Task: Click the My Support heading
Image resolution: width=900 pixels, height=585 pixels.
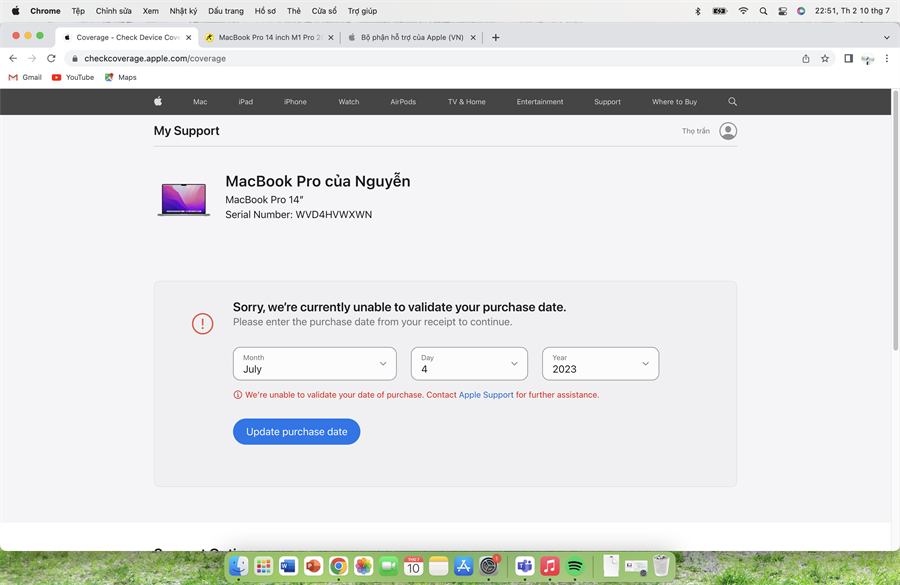Action: click(187, 131)
